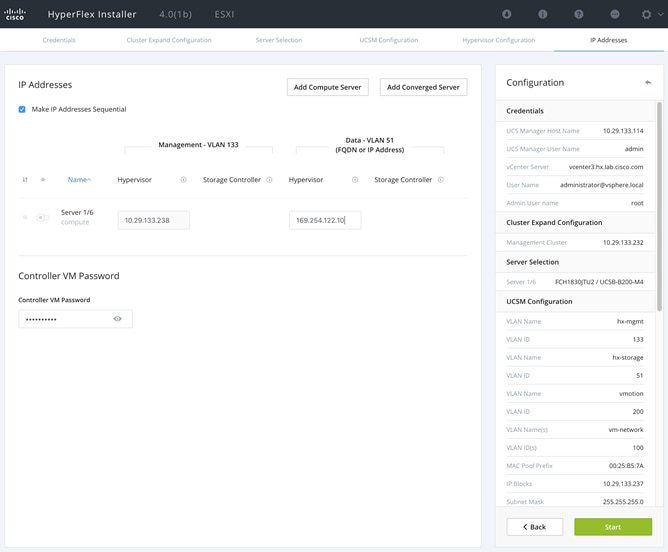Viewport: 668px width, 552px height.
Task: Show info for Management Hypervisor column
Action: click(184, 180)
